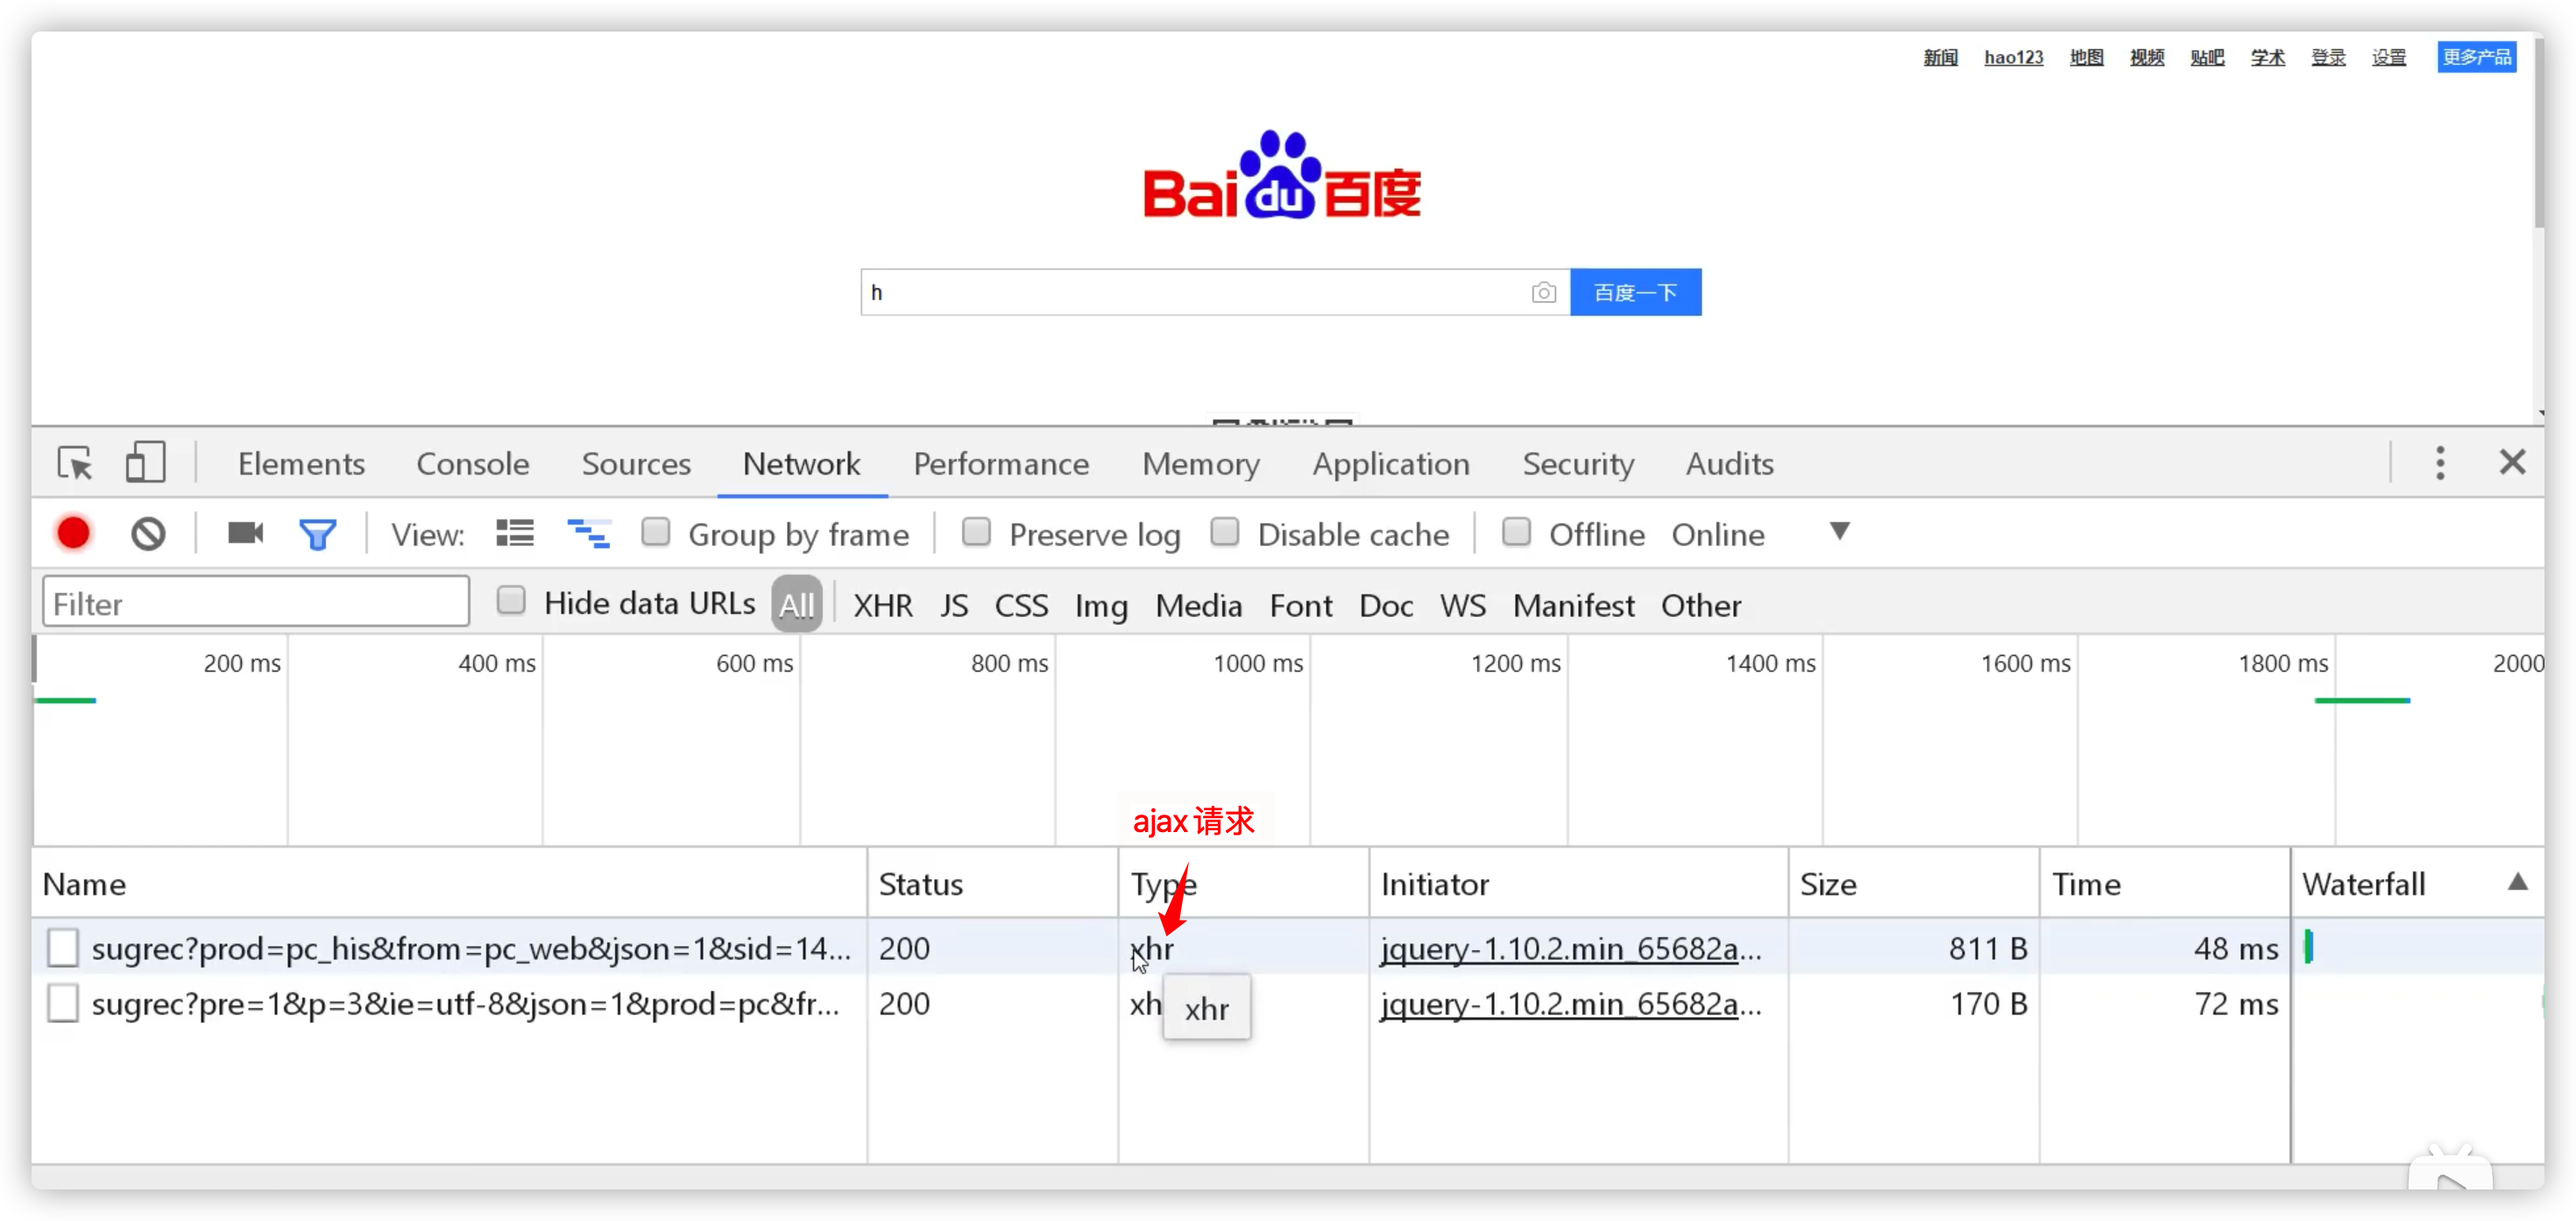Click the 百度一下 search button

point(1635,293)
